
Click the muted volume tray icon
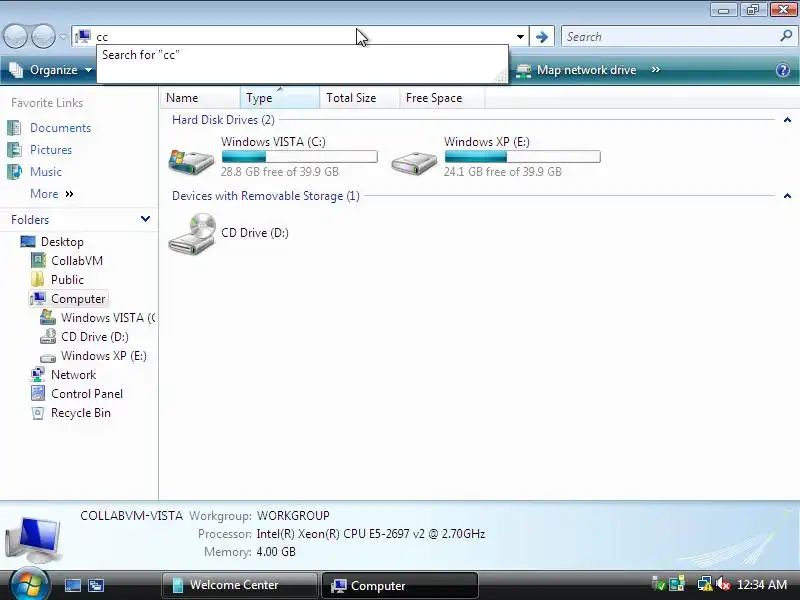coord(722,584)
